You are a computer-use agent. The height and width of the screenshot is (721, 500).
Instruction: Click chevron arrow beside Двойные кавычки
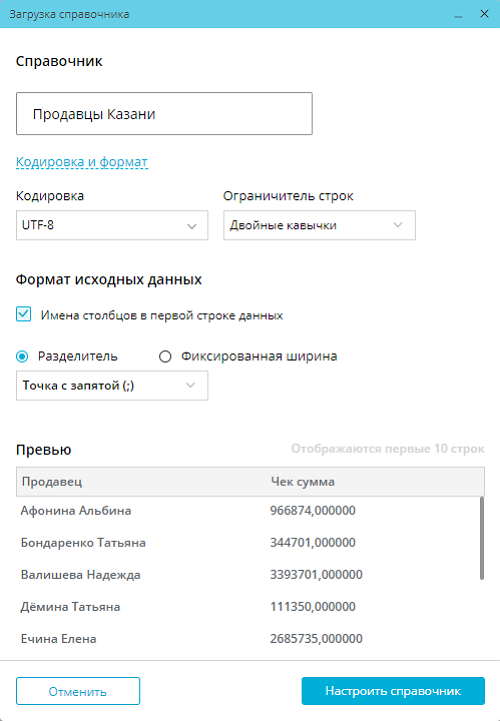398,225
